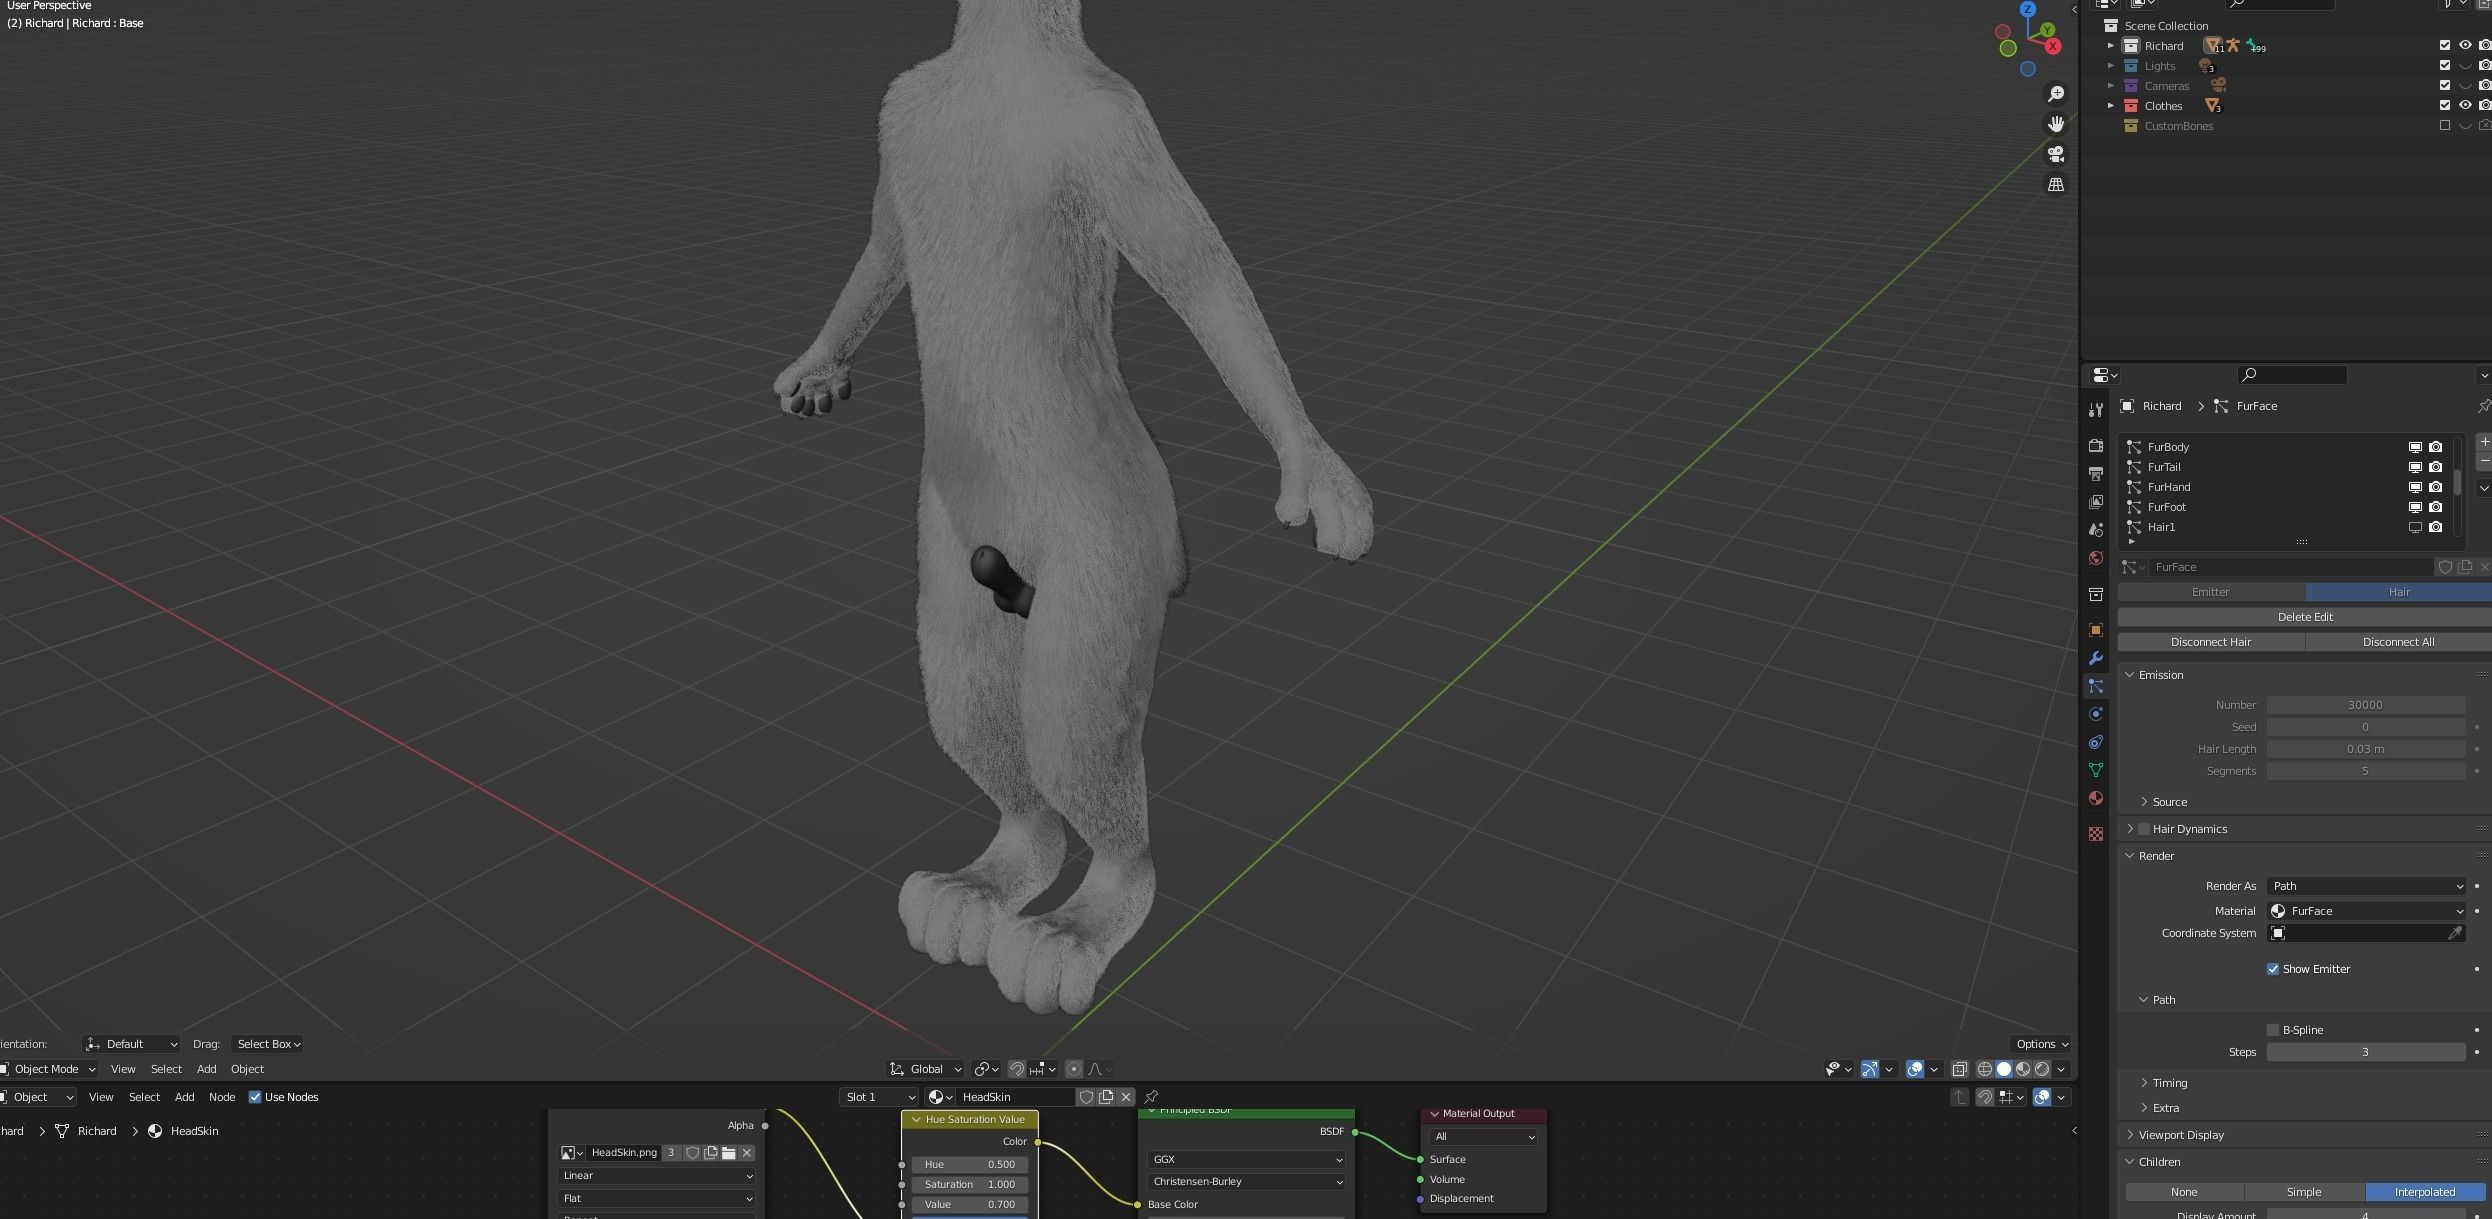2492x1219 pixels.
Task: Expand Richard collection in outliner
Action: (2111, 46)
